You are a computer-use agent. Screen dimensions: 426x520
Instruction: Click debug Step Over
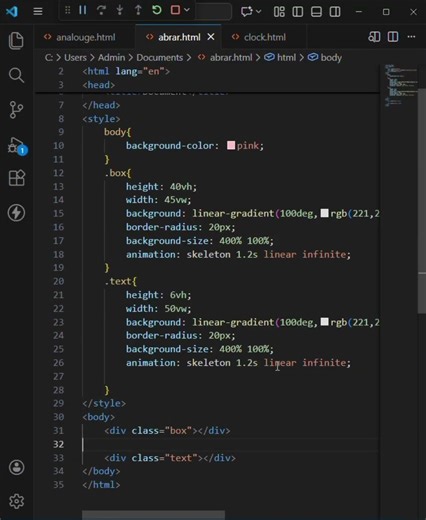pyautogui.click(x=101, y=10)
